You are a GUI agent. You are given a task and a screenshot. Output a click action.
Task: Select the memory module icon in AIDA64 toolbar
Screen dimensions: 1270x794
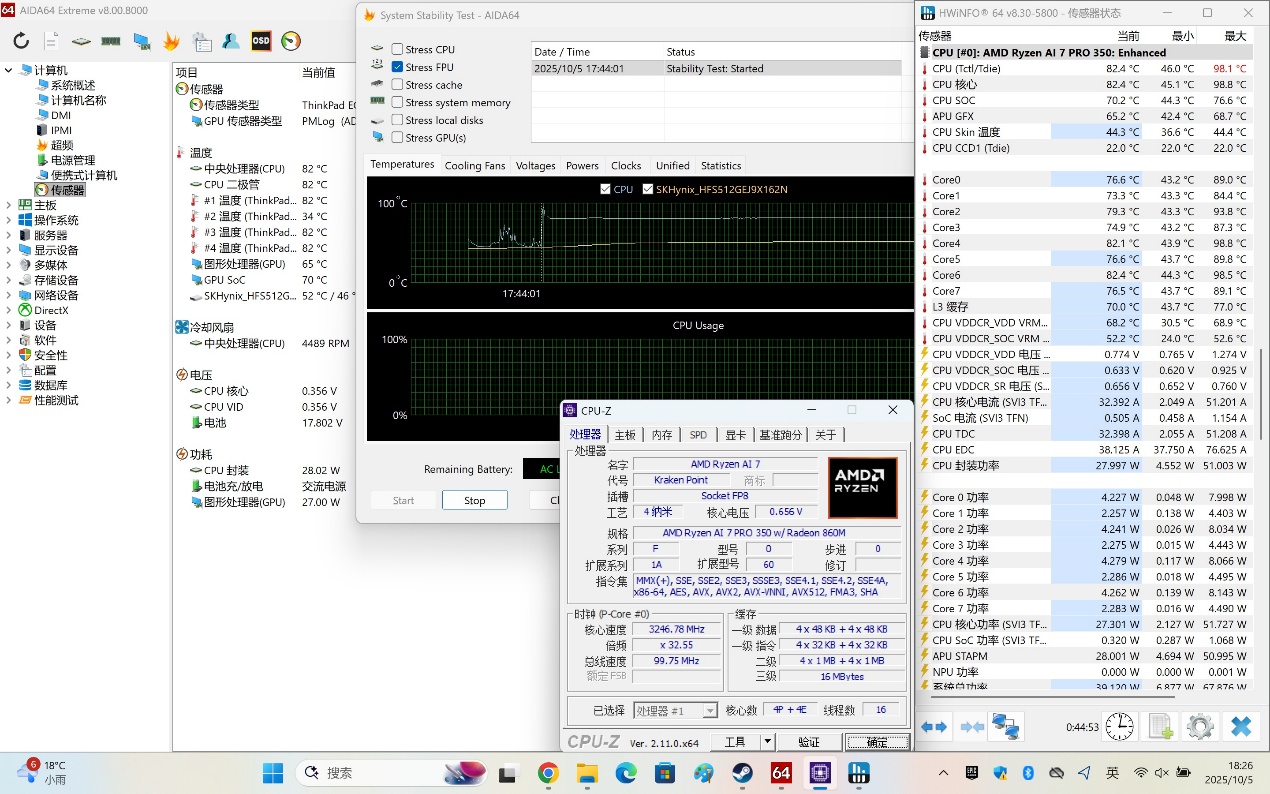point(110,41)
